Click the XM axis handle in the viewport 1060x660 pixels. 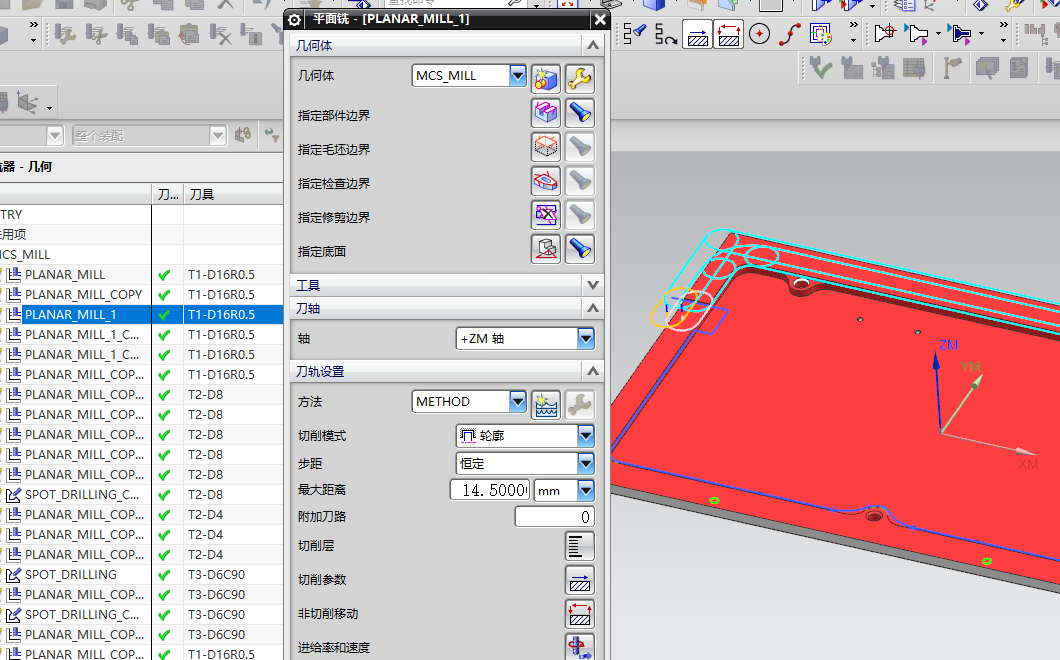1026,451
